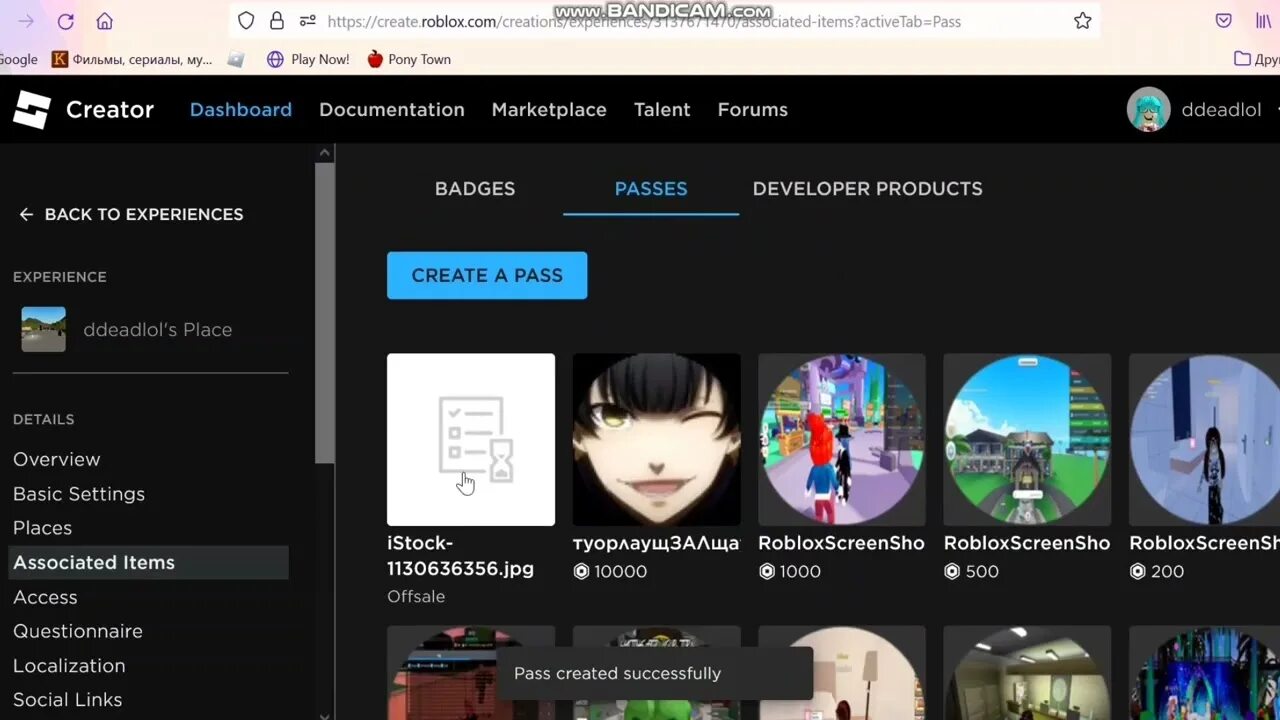This screenshot has width=1280, height=720.
Task: Click the padlock site security icon
Action: click(x=277, y=20)
